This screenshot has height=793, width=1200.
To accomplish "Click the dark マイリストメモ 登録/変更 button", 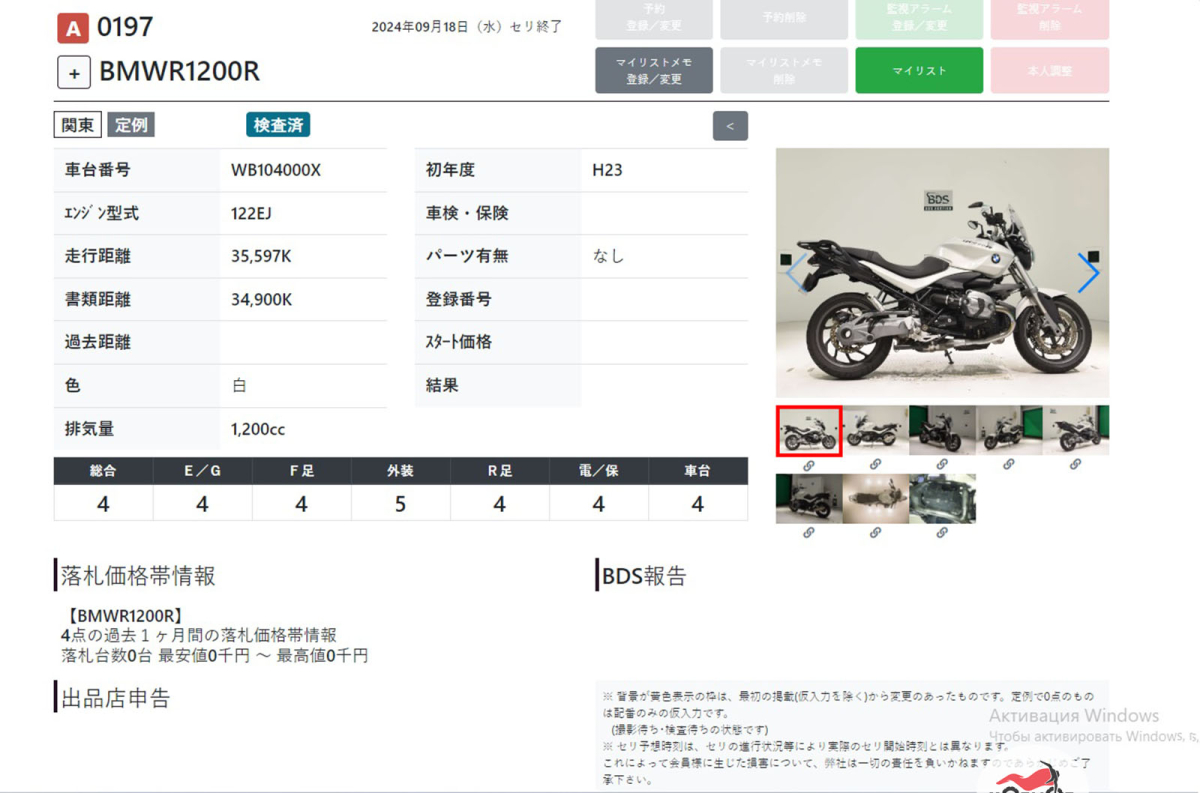I will (x=654, y=70).
